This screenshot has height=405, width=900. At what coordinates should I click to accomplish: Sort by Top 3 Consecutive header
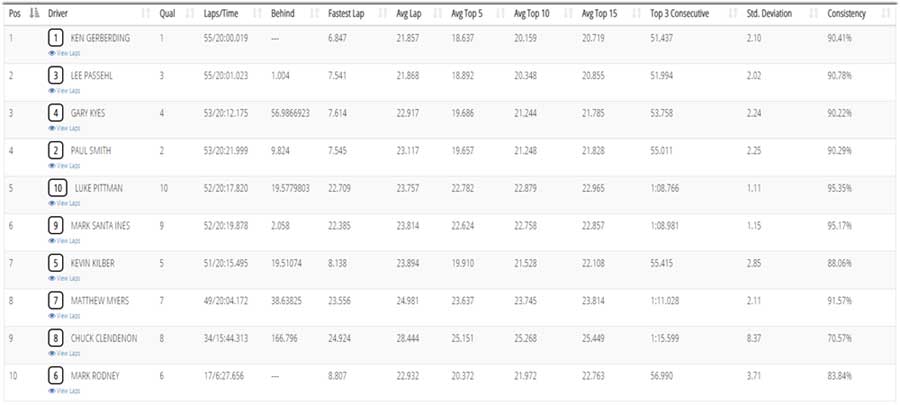tap(679, 14)
